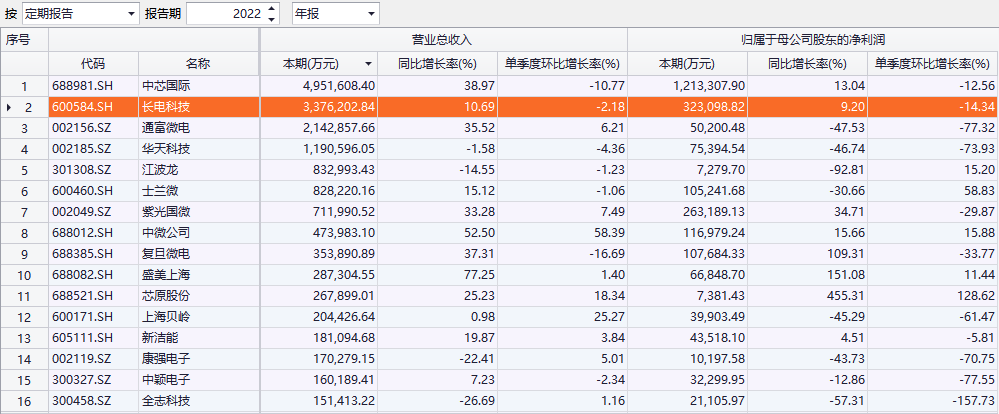The height and width of the screenshot is (414, 999).
Task: Sort by the 代码 column header
Action: (x=93, y=64)
